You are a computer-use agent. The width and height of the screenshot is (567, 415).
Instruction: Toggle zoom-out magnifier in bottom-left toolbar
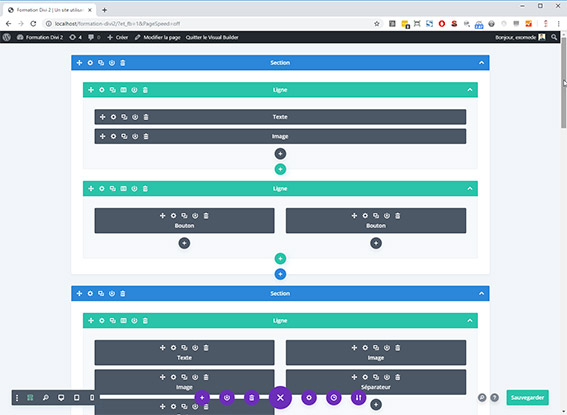[x=46, y=397]
